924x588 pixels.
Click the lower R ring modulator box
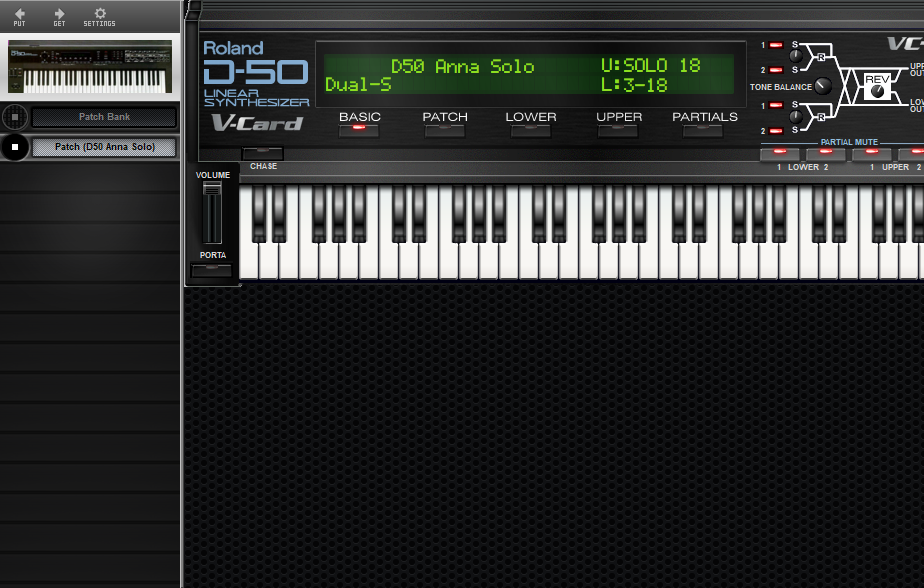pyautogui.click(x=821, y=117)
